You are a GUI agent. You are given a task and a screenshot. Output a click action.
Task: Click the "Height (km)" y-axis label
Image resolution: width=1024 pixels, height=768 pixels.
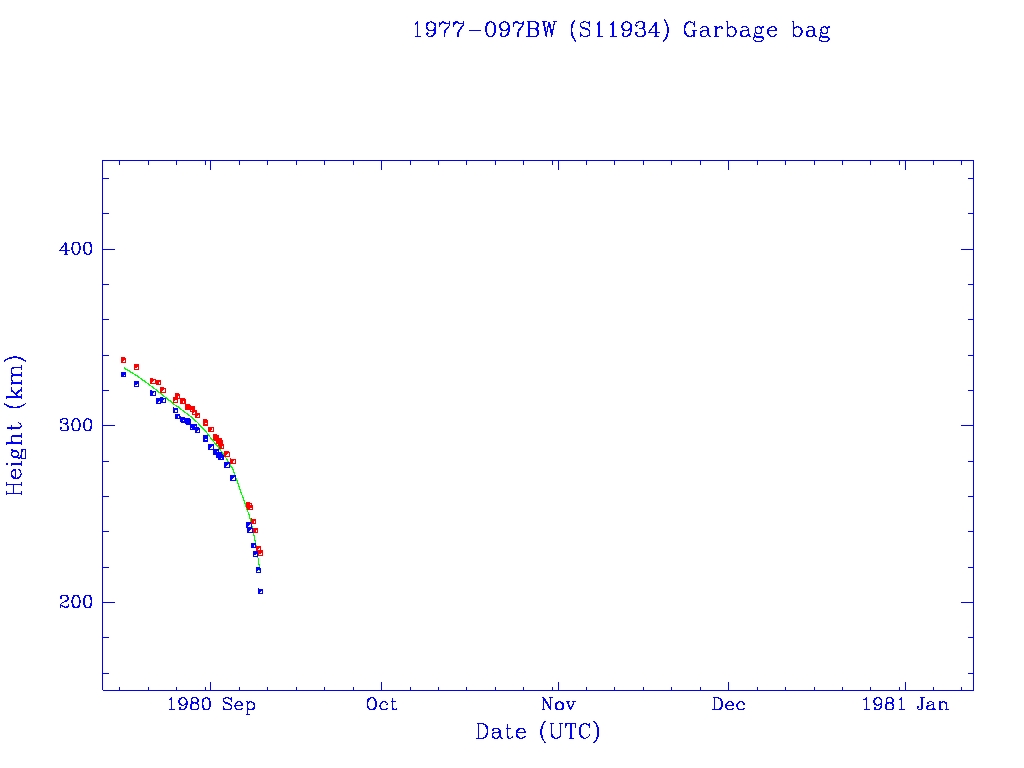[16, 425]
